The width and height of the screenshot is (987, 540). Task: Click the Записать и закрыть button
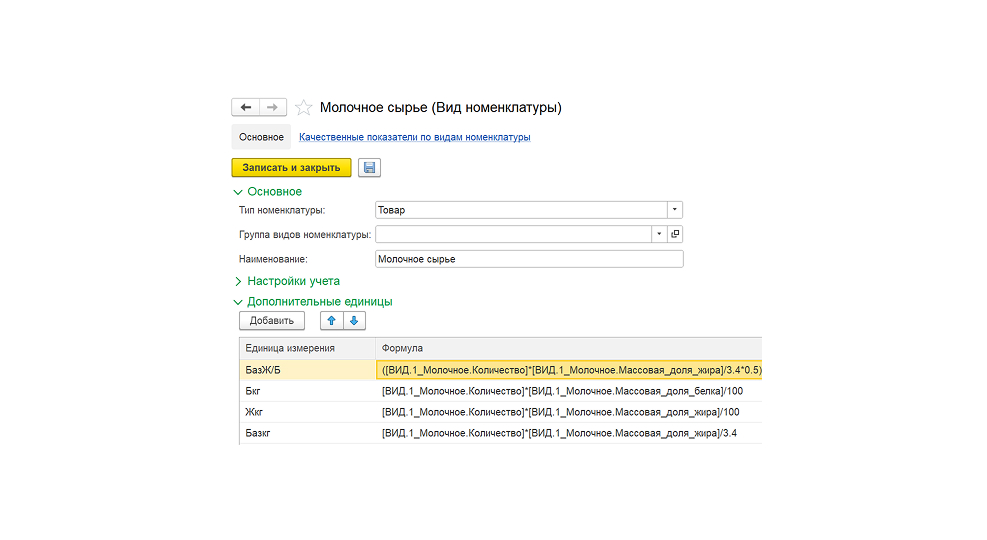pyautogui.click(x=291, y=167)
